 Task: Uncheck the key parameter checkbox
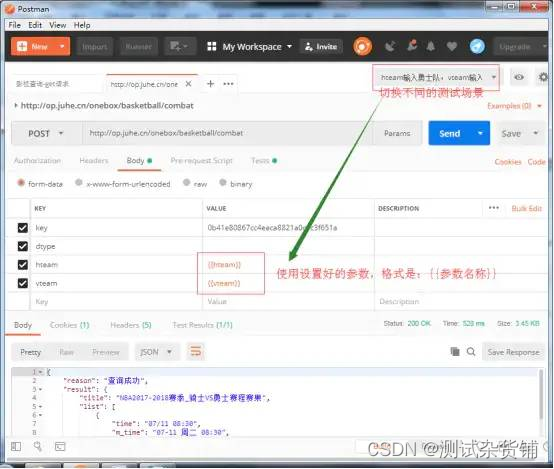[23, 228]
